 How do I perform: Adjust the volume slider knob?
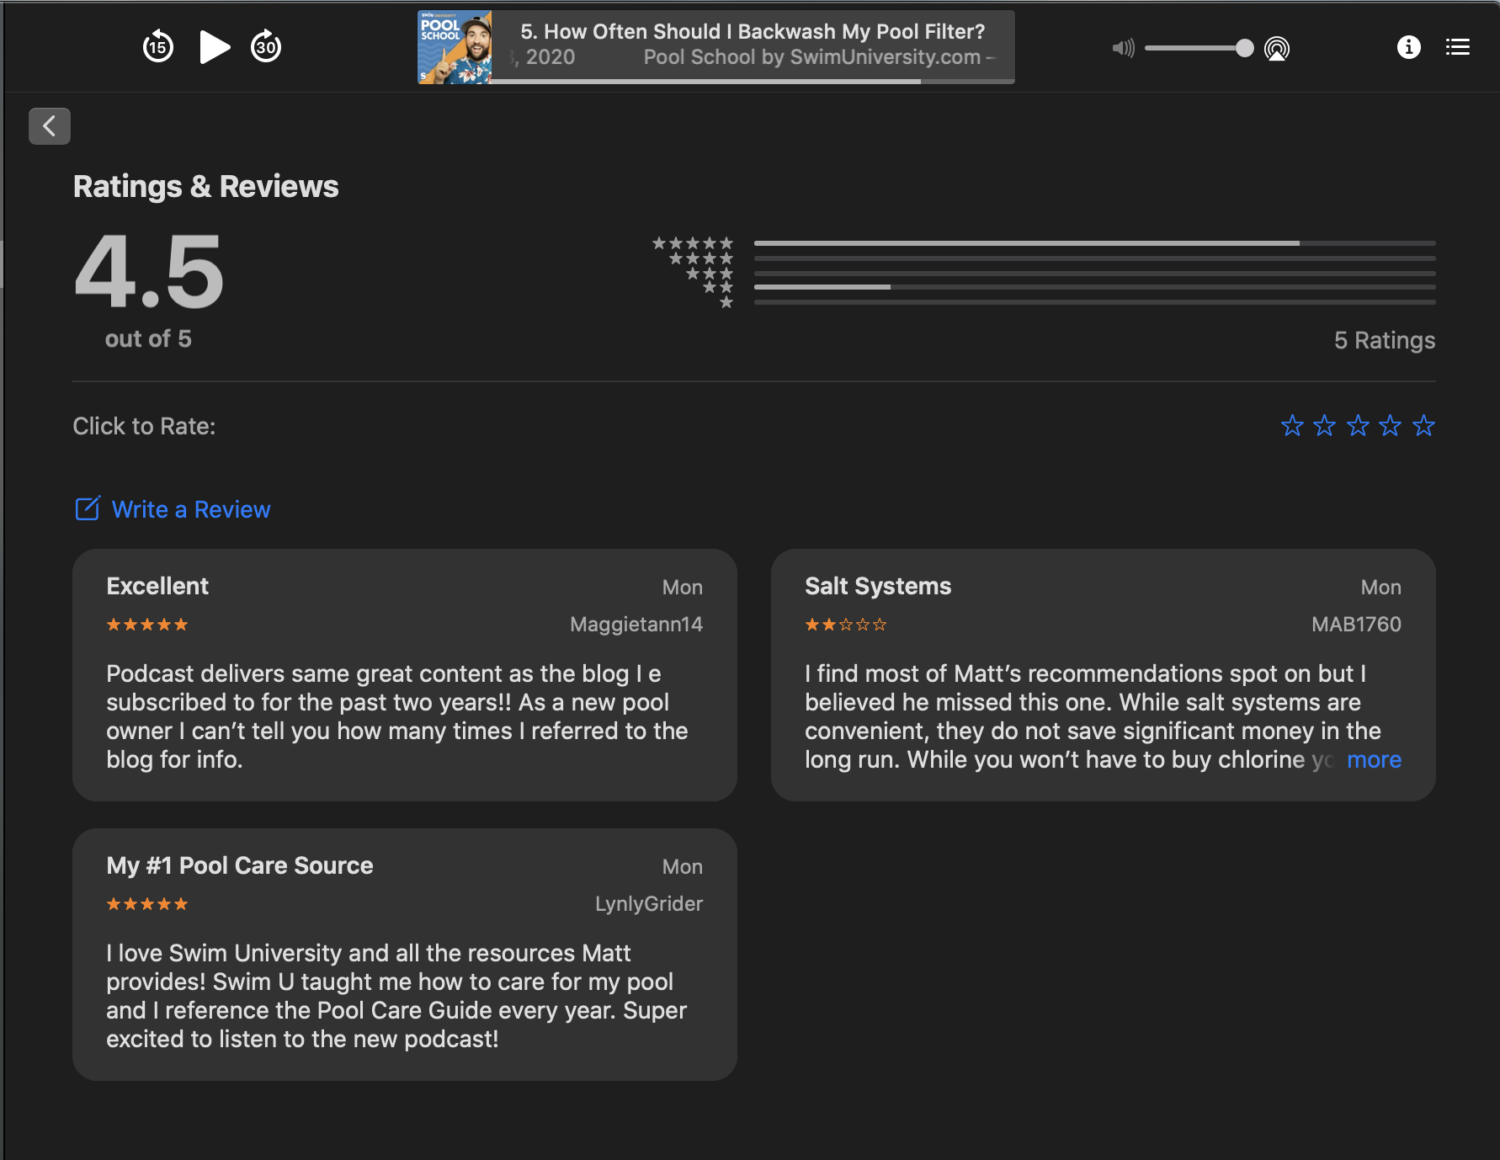pyautogui.click(x=1244, y=48)
